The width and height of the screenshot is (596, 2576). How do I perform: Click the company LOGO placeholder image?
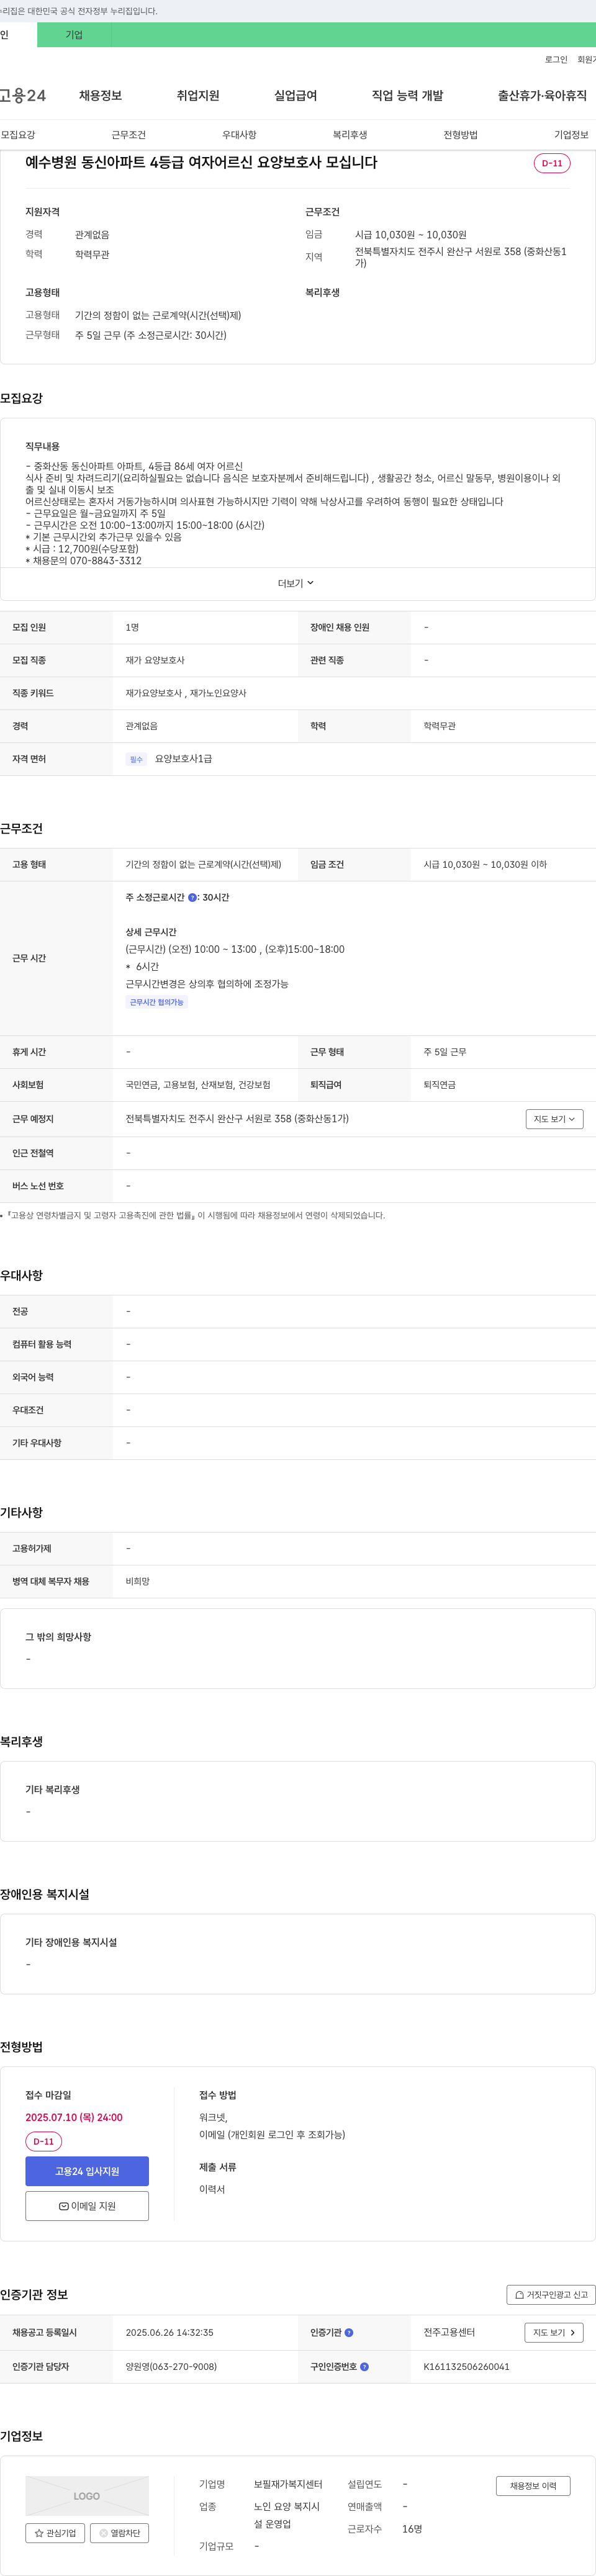pos(87,2496)
